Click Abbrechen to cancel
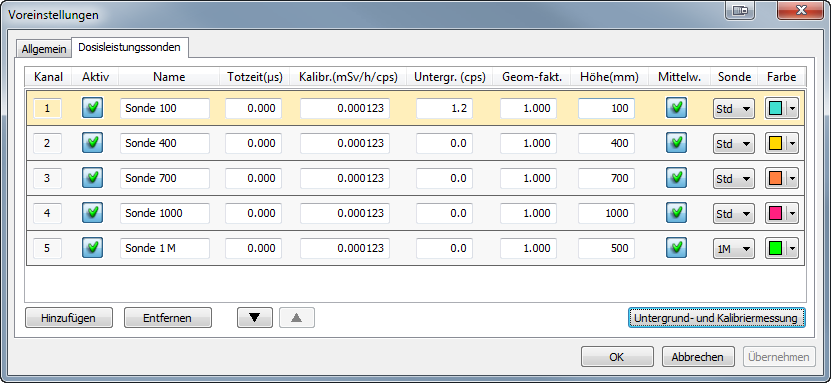Image resolution: width=831 pixels, height=383 pixels. point(698,357)
